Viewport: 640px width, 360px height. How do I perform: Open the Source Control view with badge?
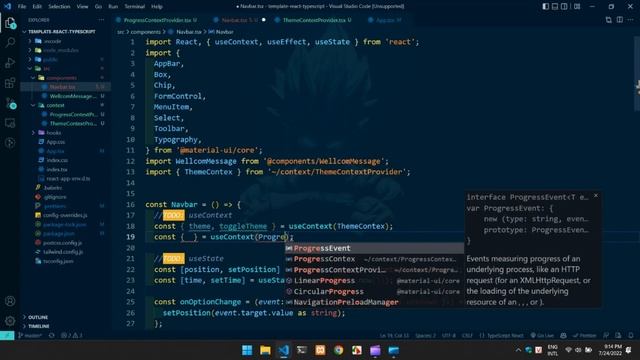tap(10, 103)
